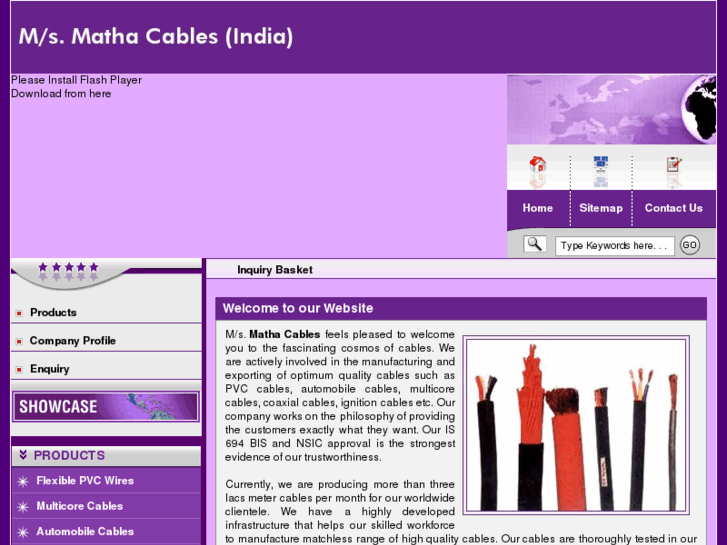Click the chevron icon beside PRODUCTS heading
This screenshot has width=727, height=545.
tap(23, 455)
